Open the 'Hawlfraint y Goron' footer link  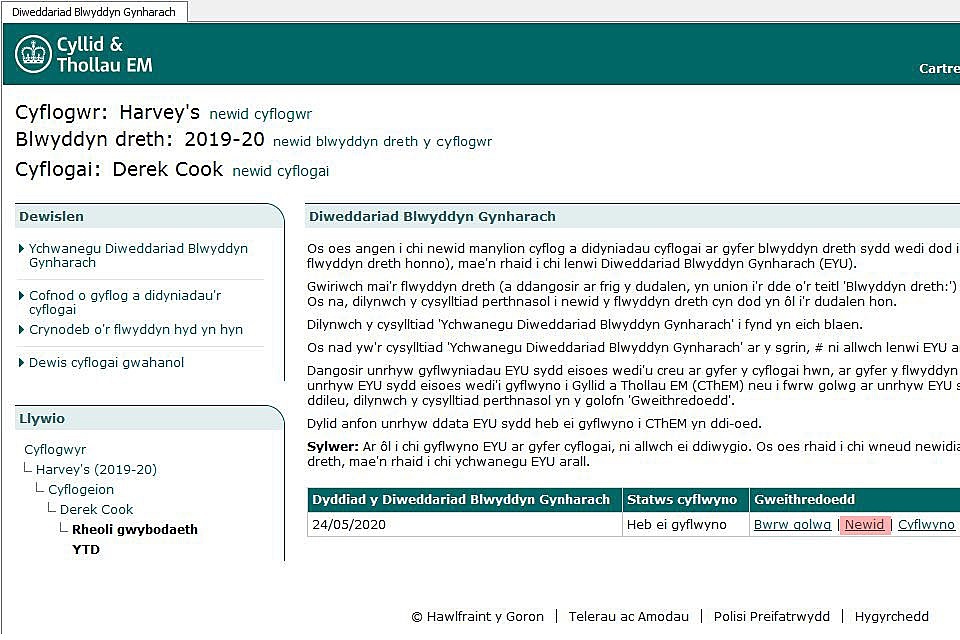tap(485, 616)
